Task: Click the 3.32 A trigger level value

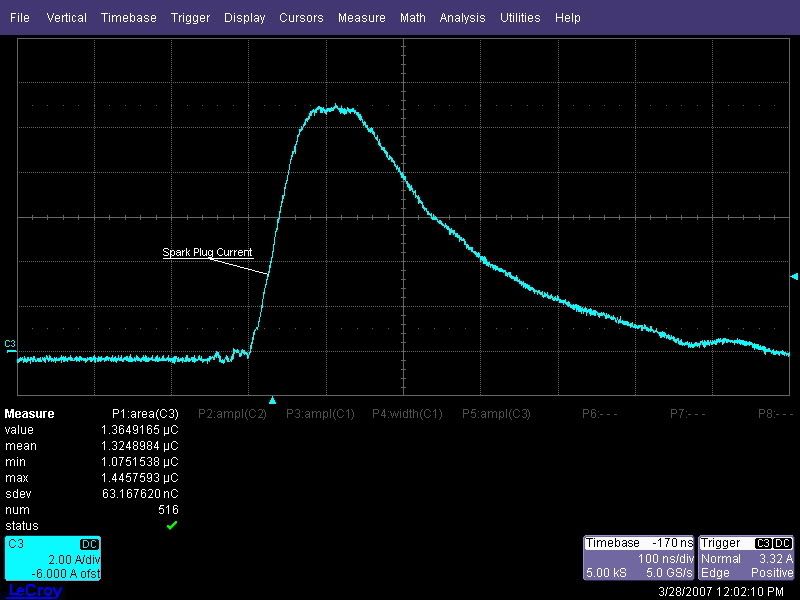Action: click(x=776, y=559)
